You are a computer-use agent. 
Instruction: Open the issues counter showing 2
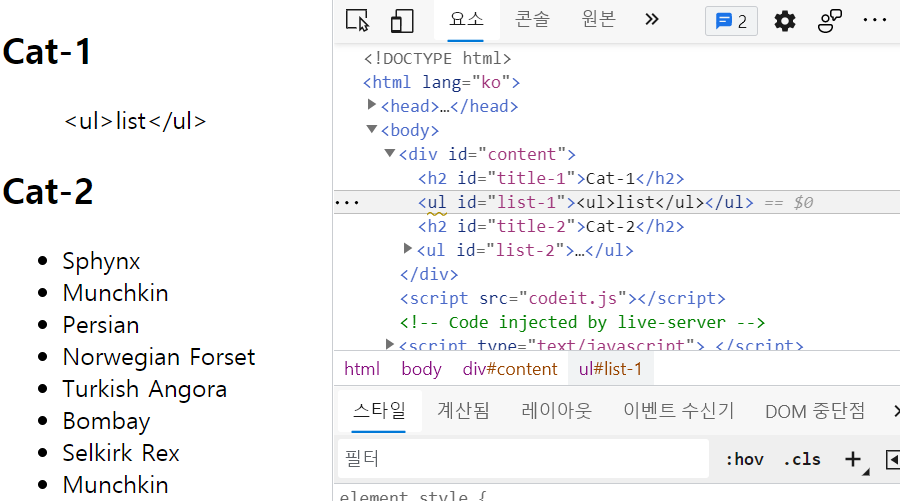[731, 21]
